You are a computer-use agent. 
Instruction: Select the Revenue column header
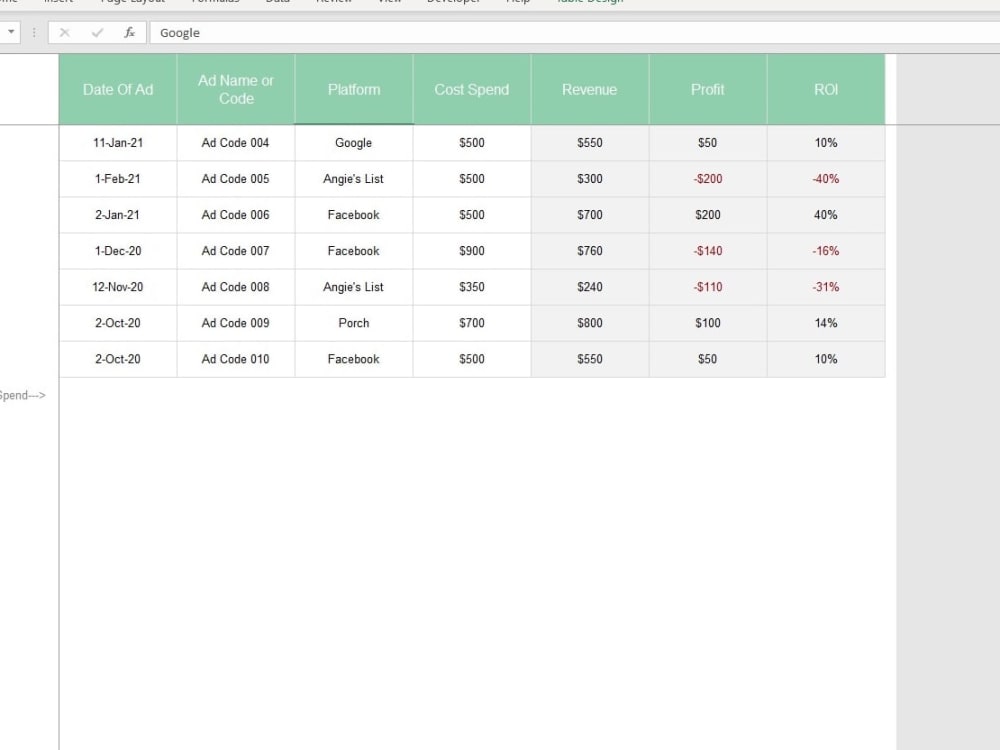pos(590,89)
